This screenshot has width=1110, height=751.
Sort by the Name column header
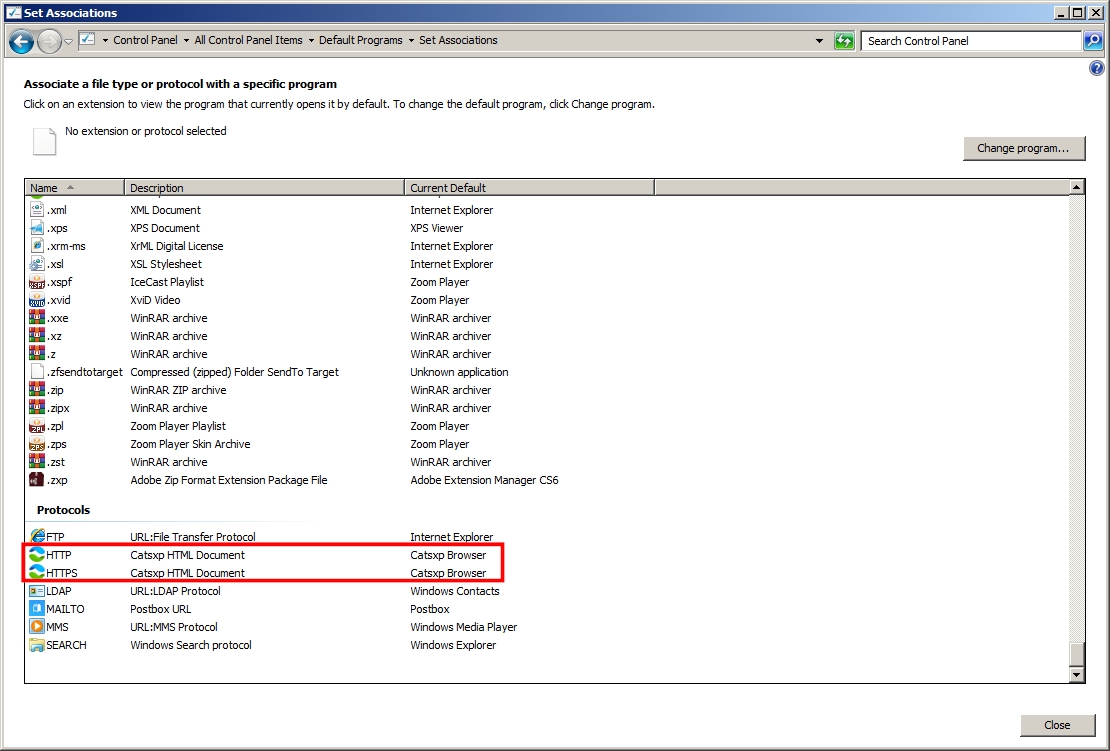[x=75, y=188]
